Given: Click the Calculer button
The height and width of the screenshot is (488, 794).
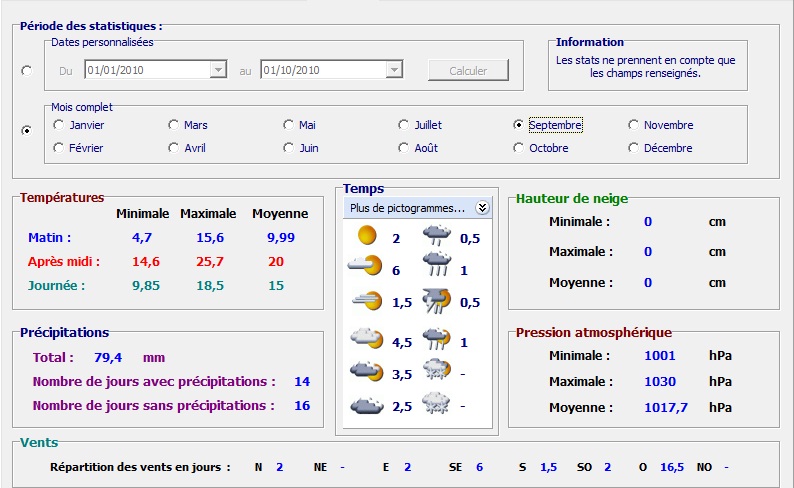Looking at the screenshot, I should (468, 70).
